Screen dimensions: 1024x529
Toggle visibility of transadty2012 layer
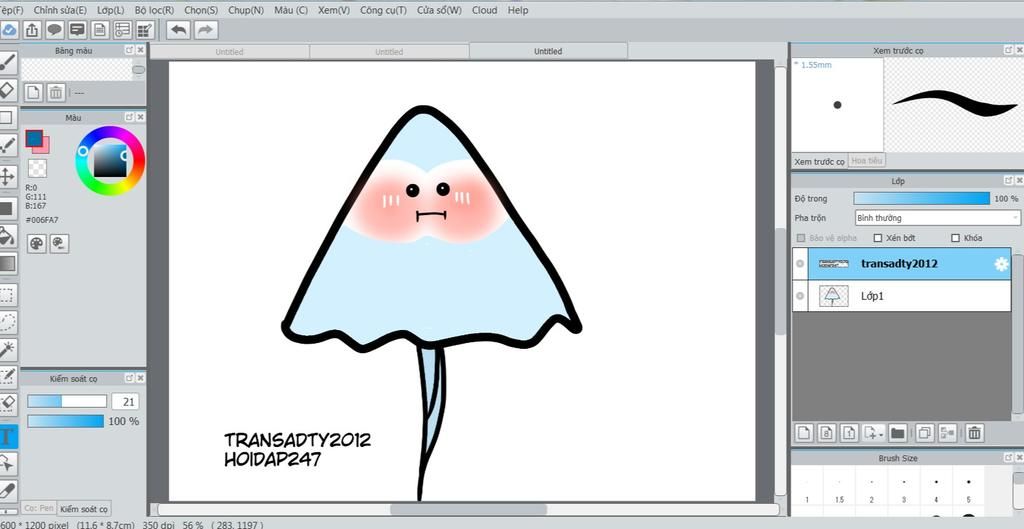[800, 264]
